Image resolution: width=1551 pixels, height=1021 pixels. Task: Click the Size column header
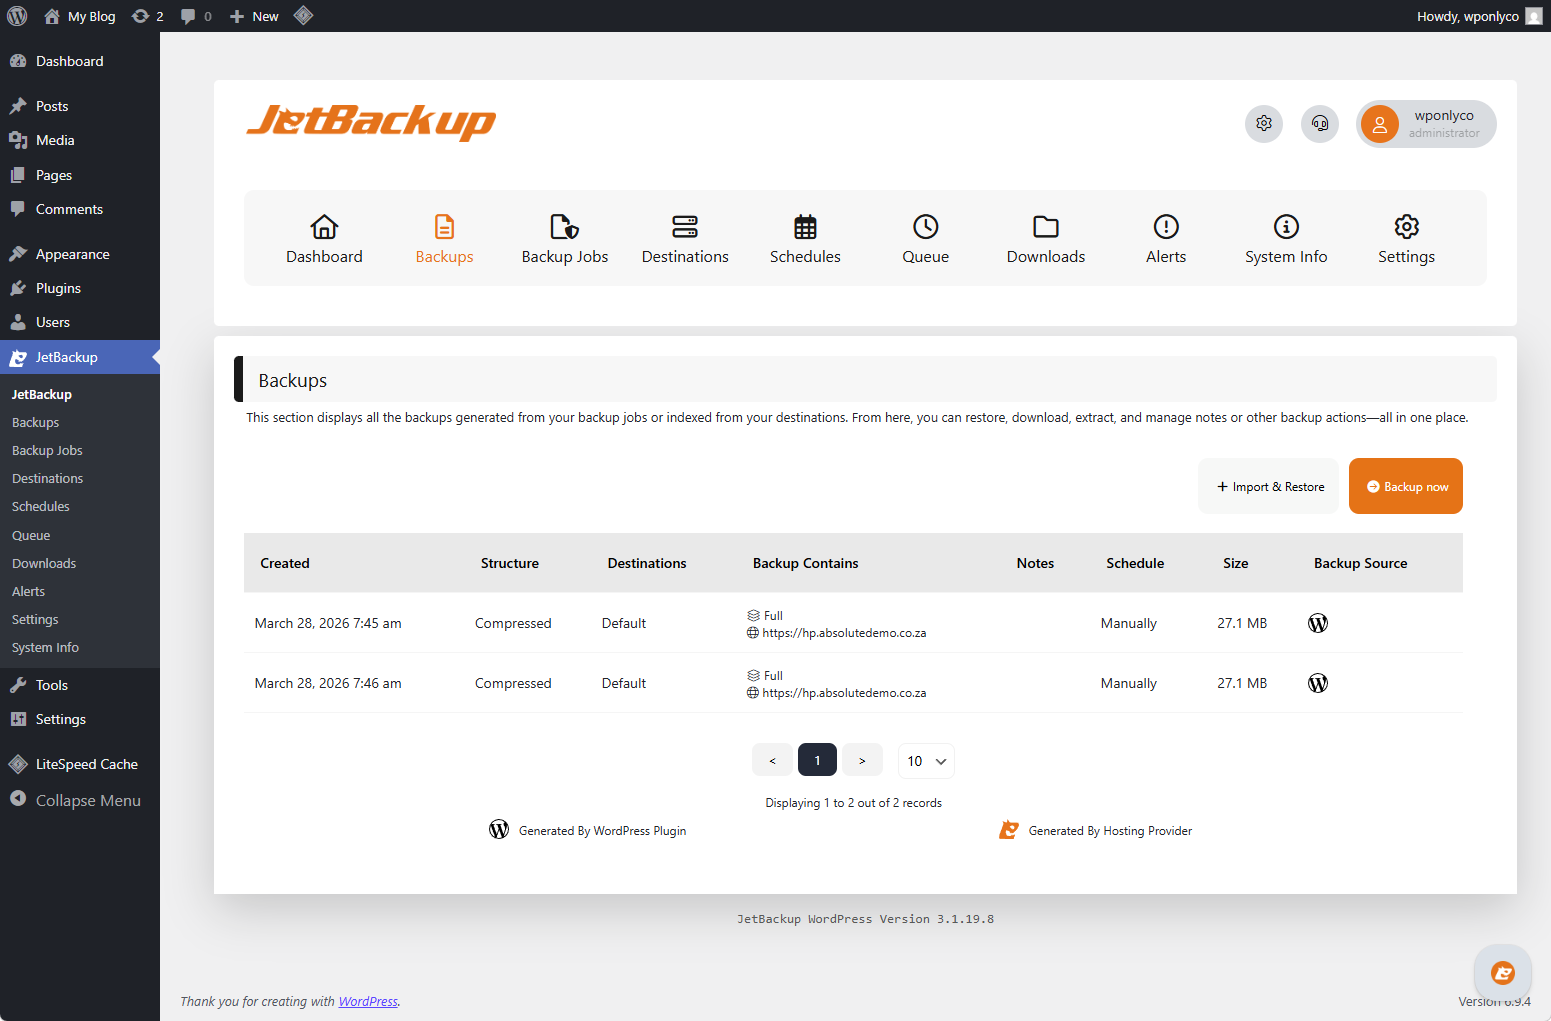pos(1235,563)
